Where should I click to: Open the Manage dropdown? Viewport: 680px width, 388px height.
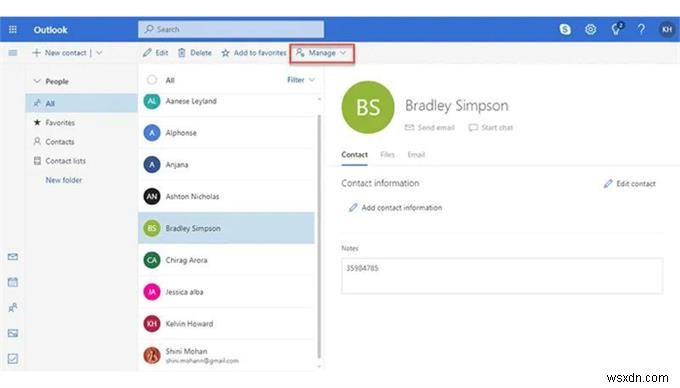click(322, 53)
